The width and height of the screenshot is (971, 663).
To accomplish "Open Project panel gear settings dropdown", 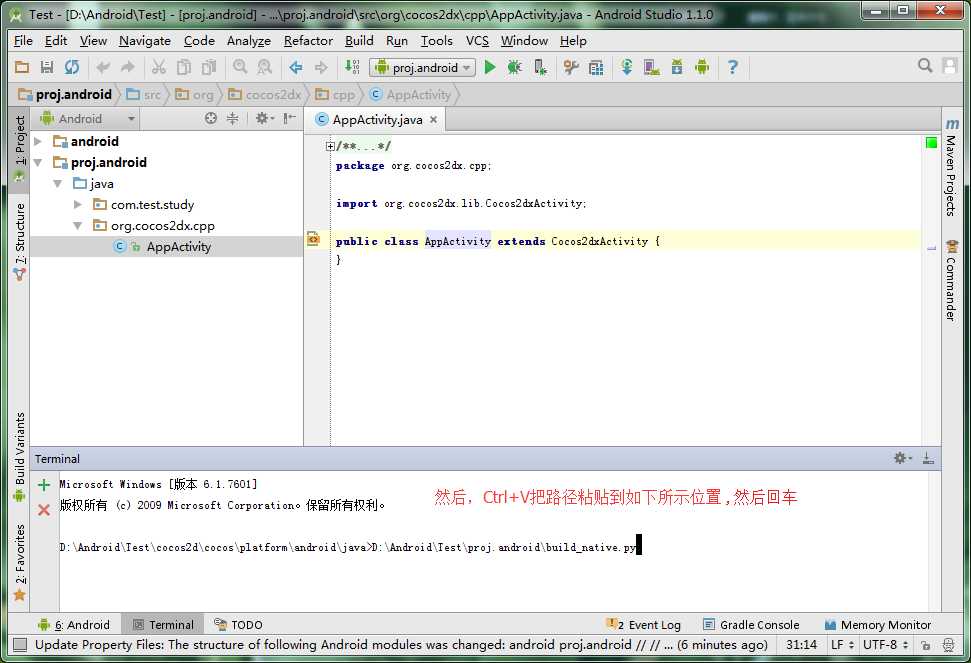I will [x=264, y=118].
